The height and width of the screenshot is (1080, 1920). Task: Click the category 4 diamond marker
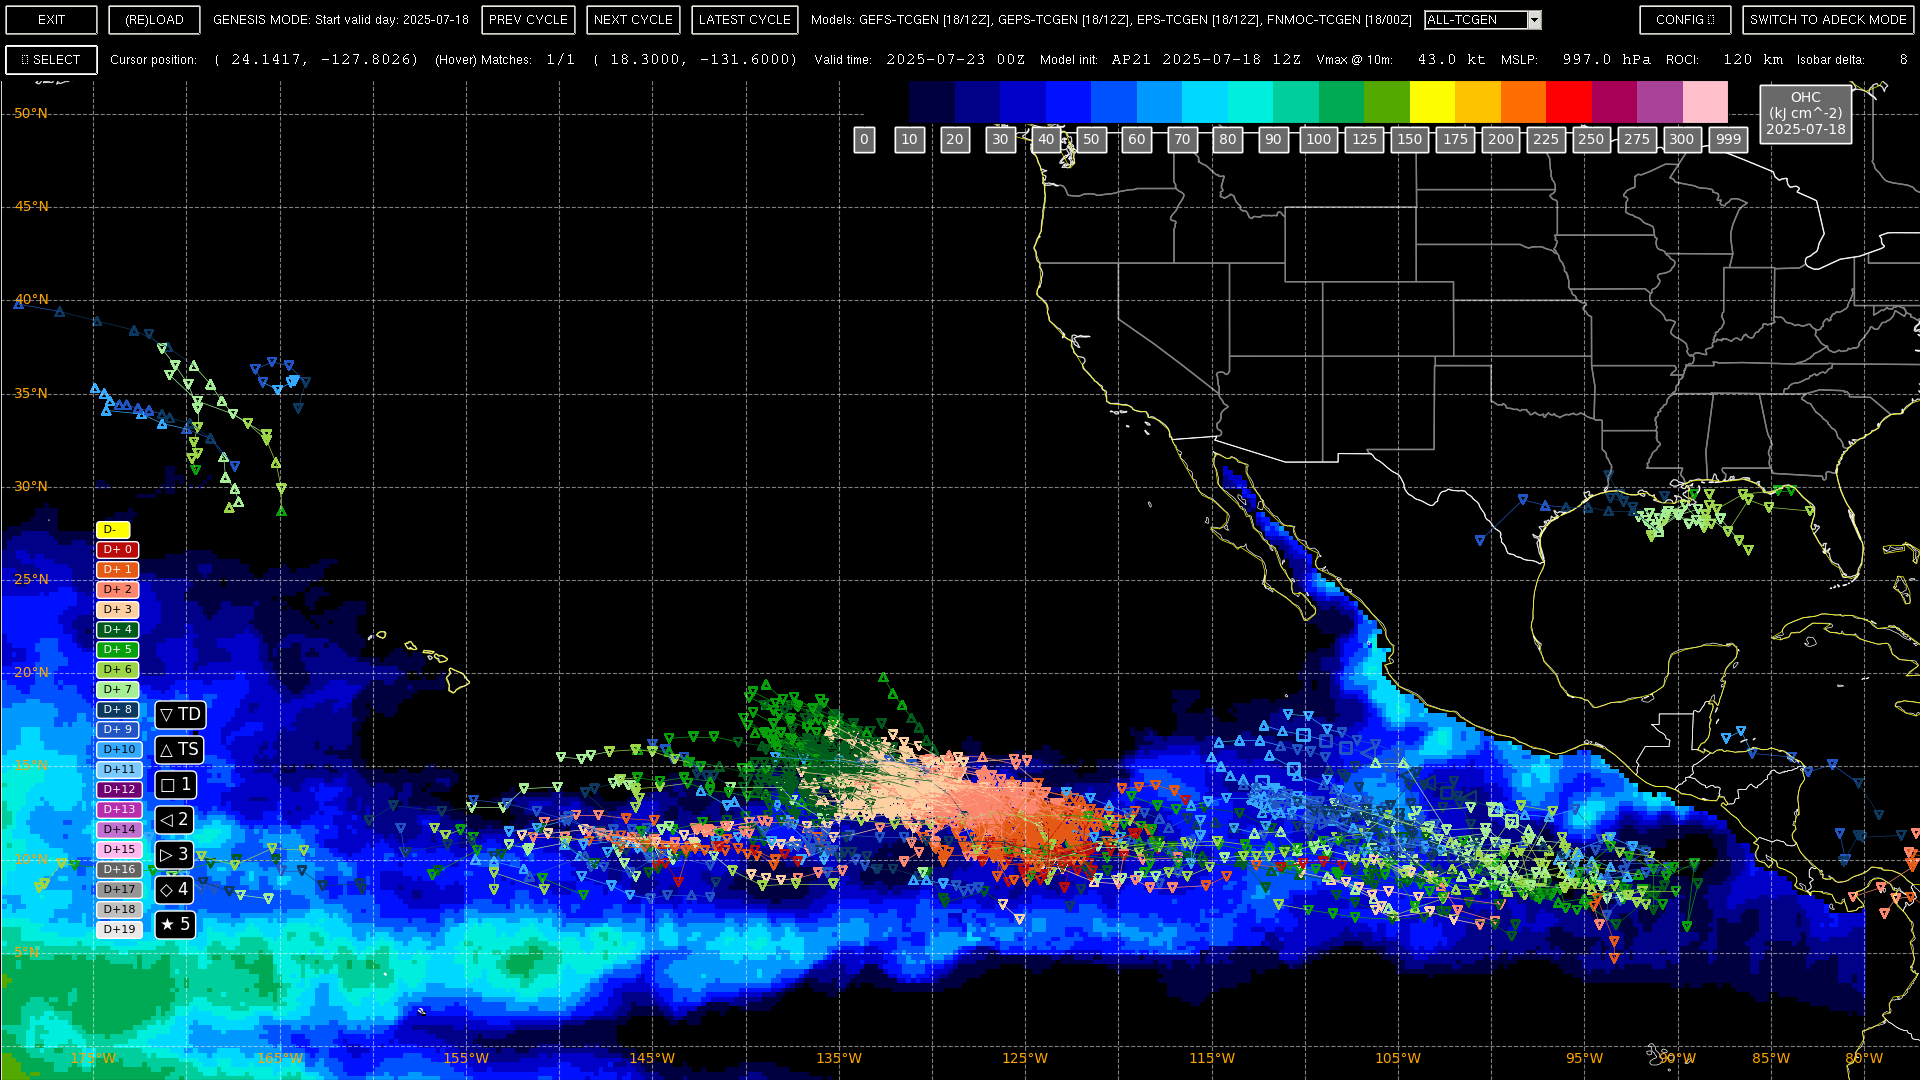click(167, 890)
